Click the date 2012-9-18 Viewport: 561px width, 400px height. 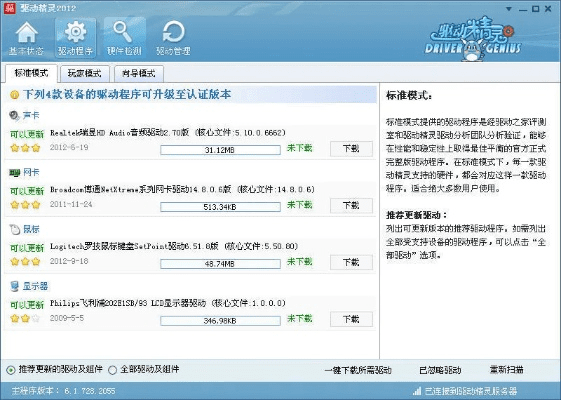(x=69, y=261)
